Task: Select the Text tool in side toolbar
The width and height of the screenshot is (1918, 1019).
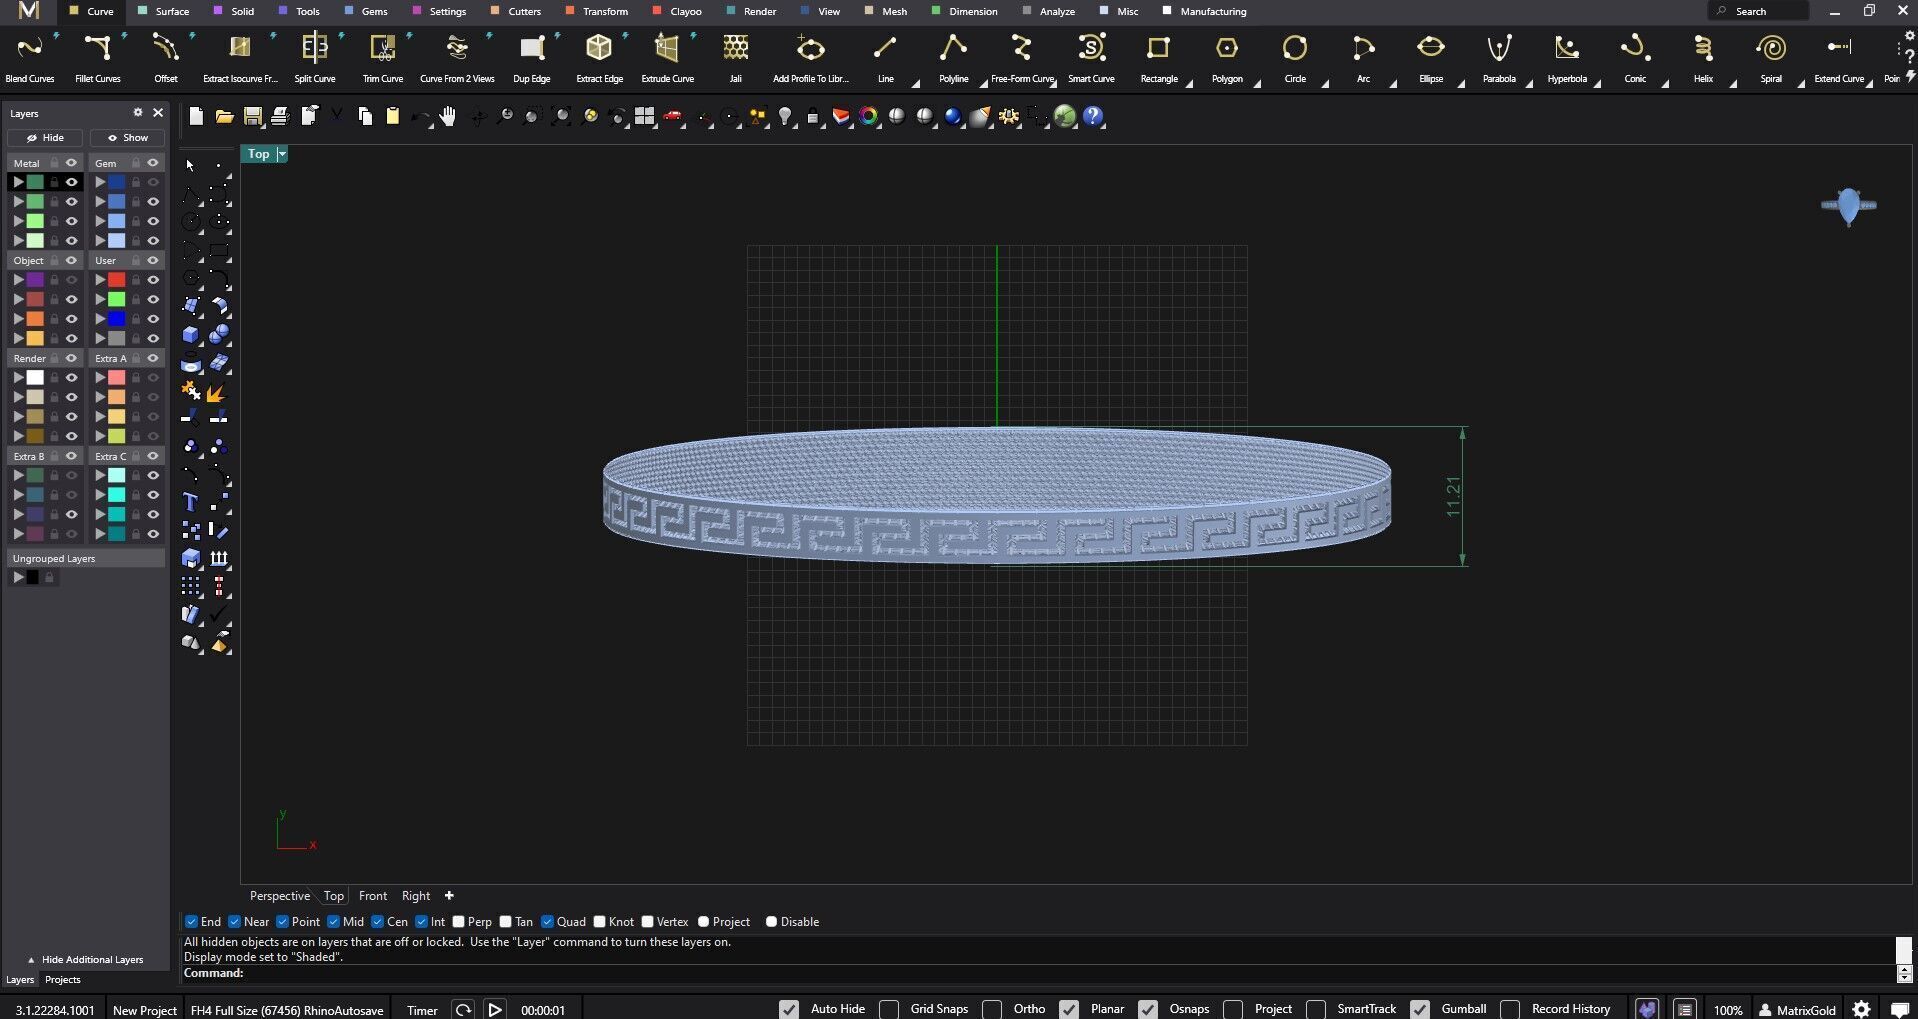Action: (191, 502)
